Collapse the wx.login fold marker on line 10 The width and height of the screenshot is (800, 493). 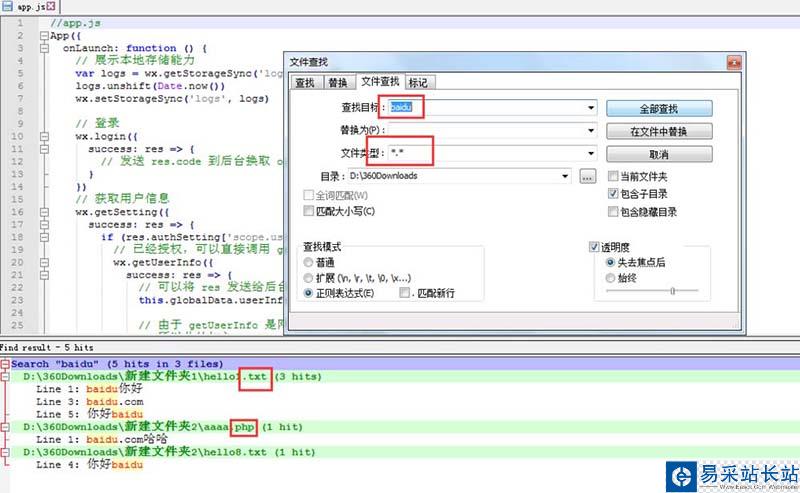coord(44,136)
